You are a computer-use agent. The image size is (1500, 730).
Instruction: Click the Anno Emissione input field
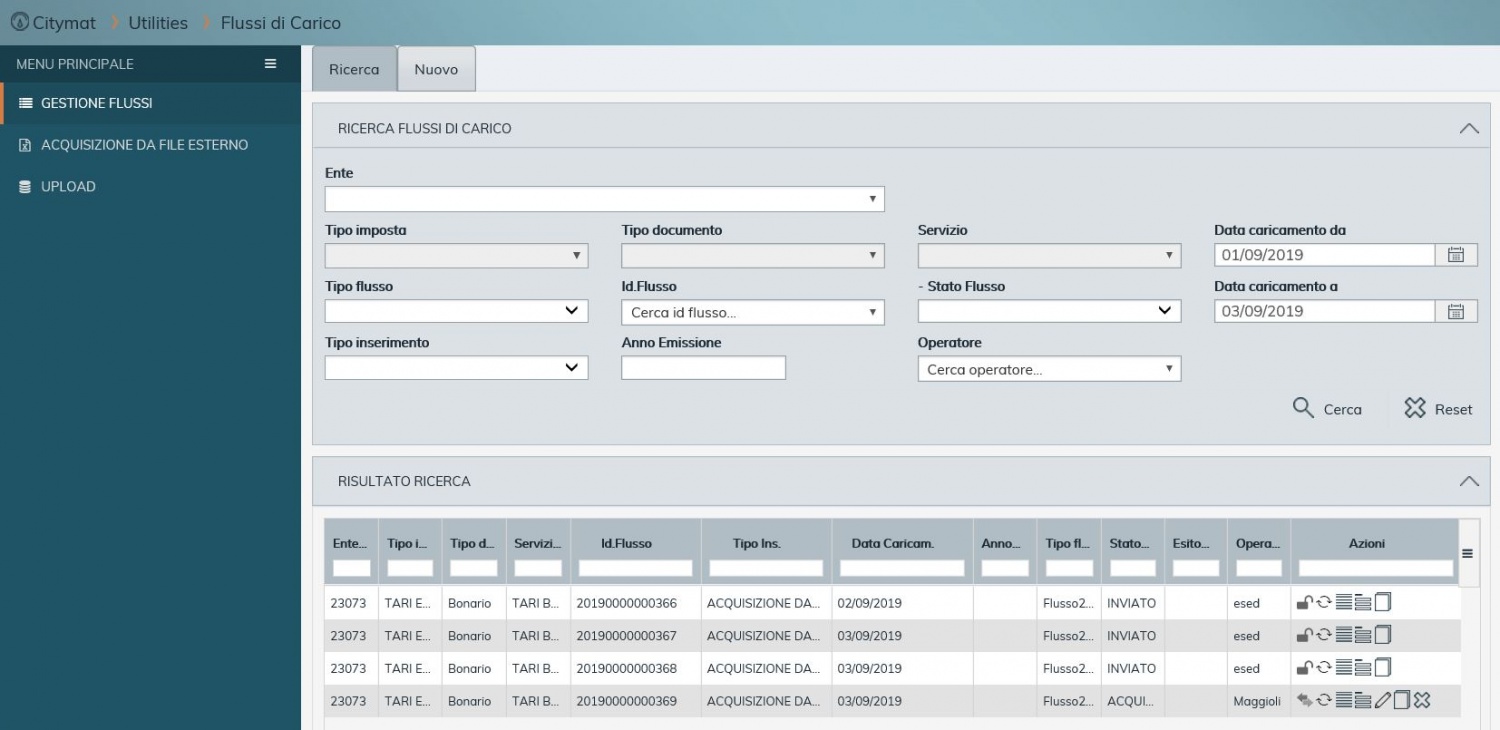click(703, 368)
